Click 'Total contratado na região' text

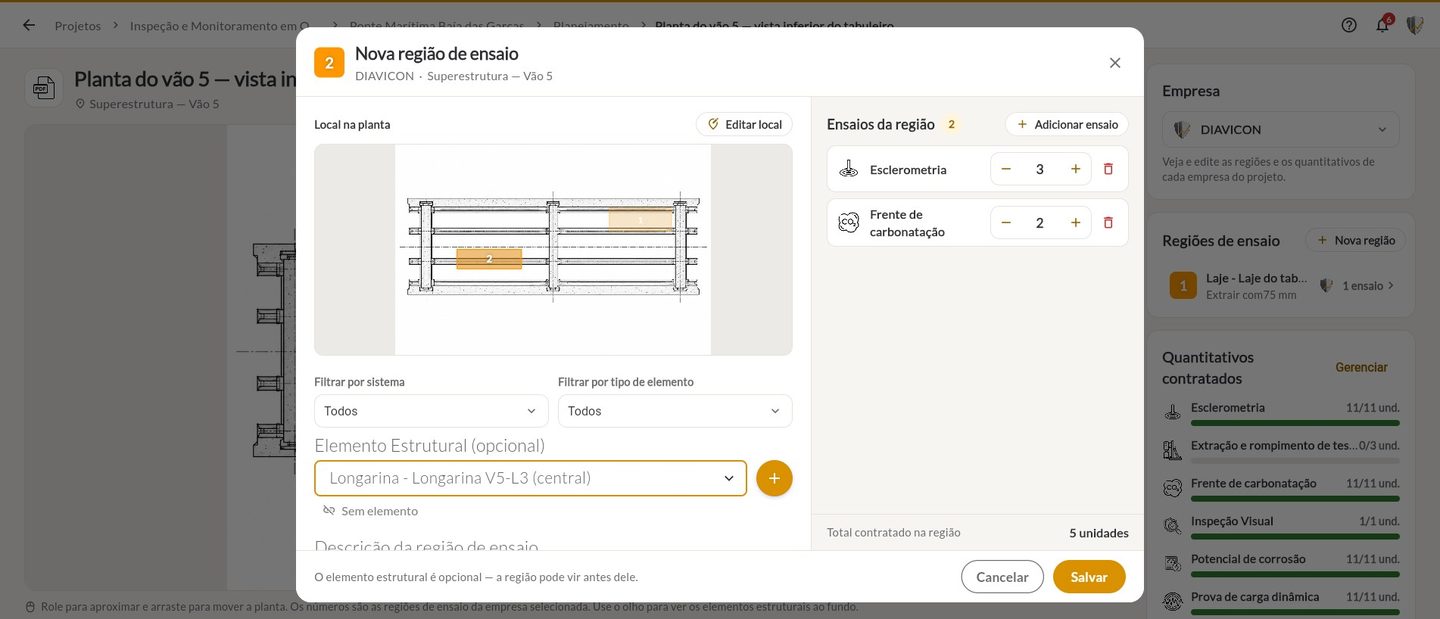[894, 533]
